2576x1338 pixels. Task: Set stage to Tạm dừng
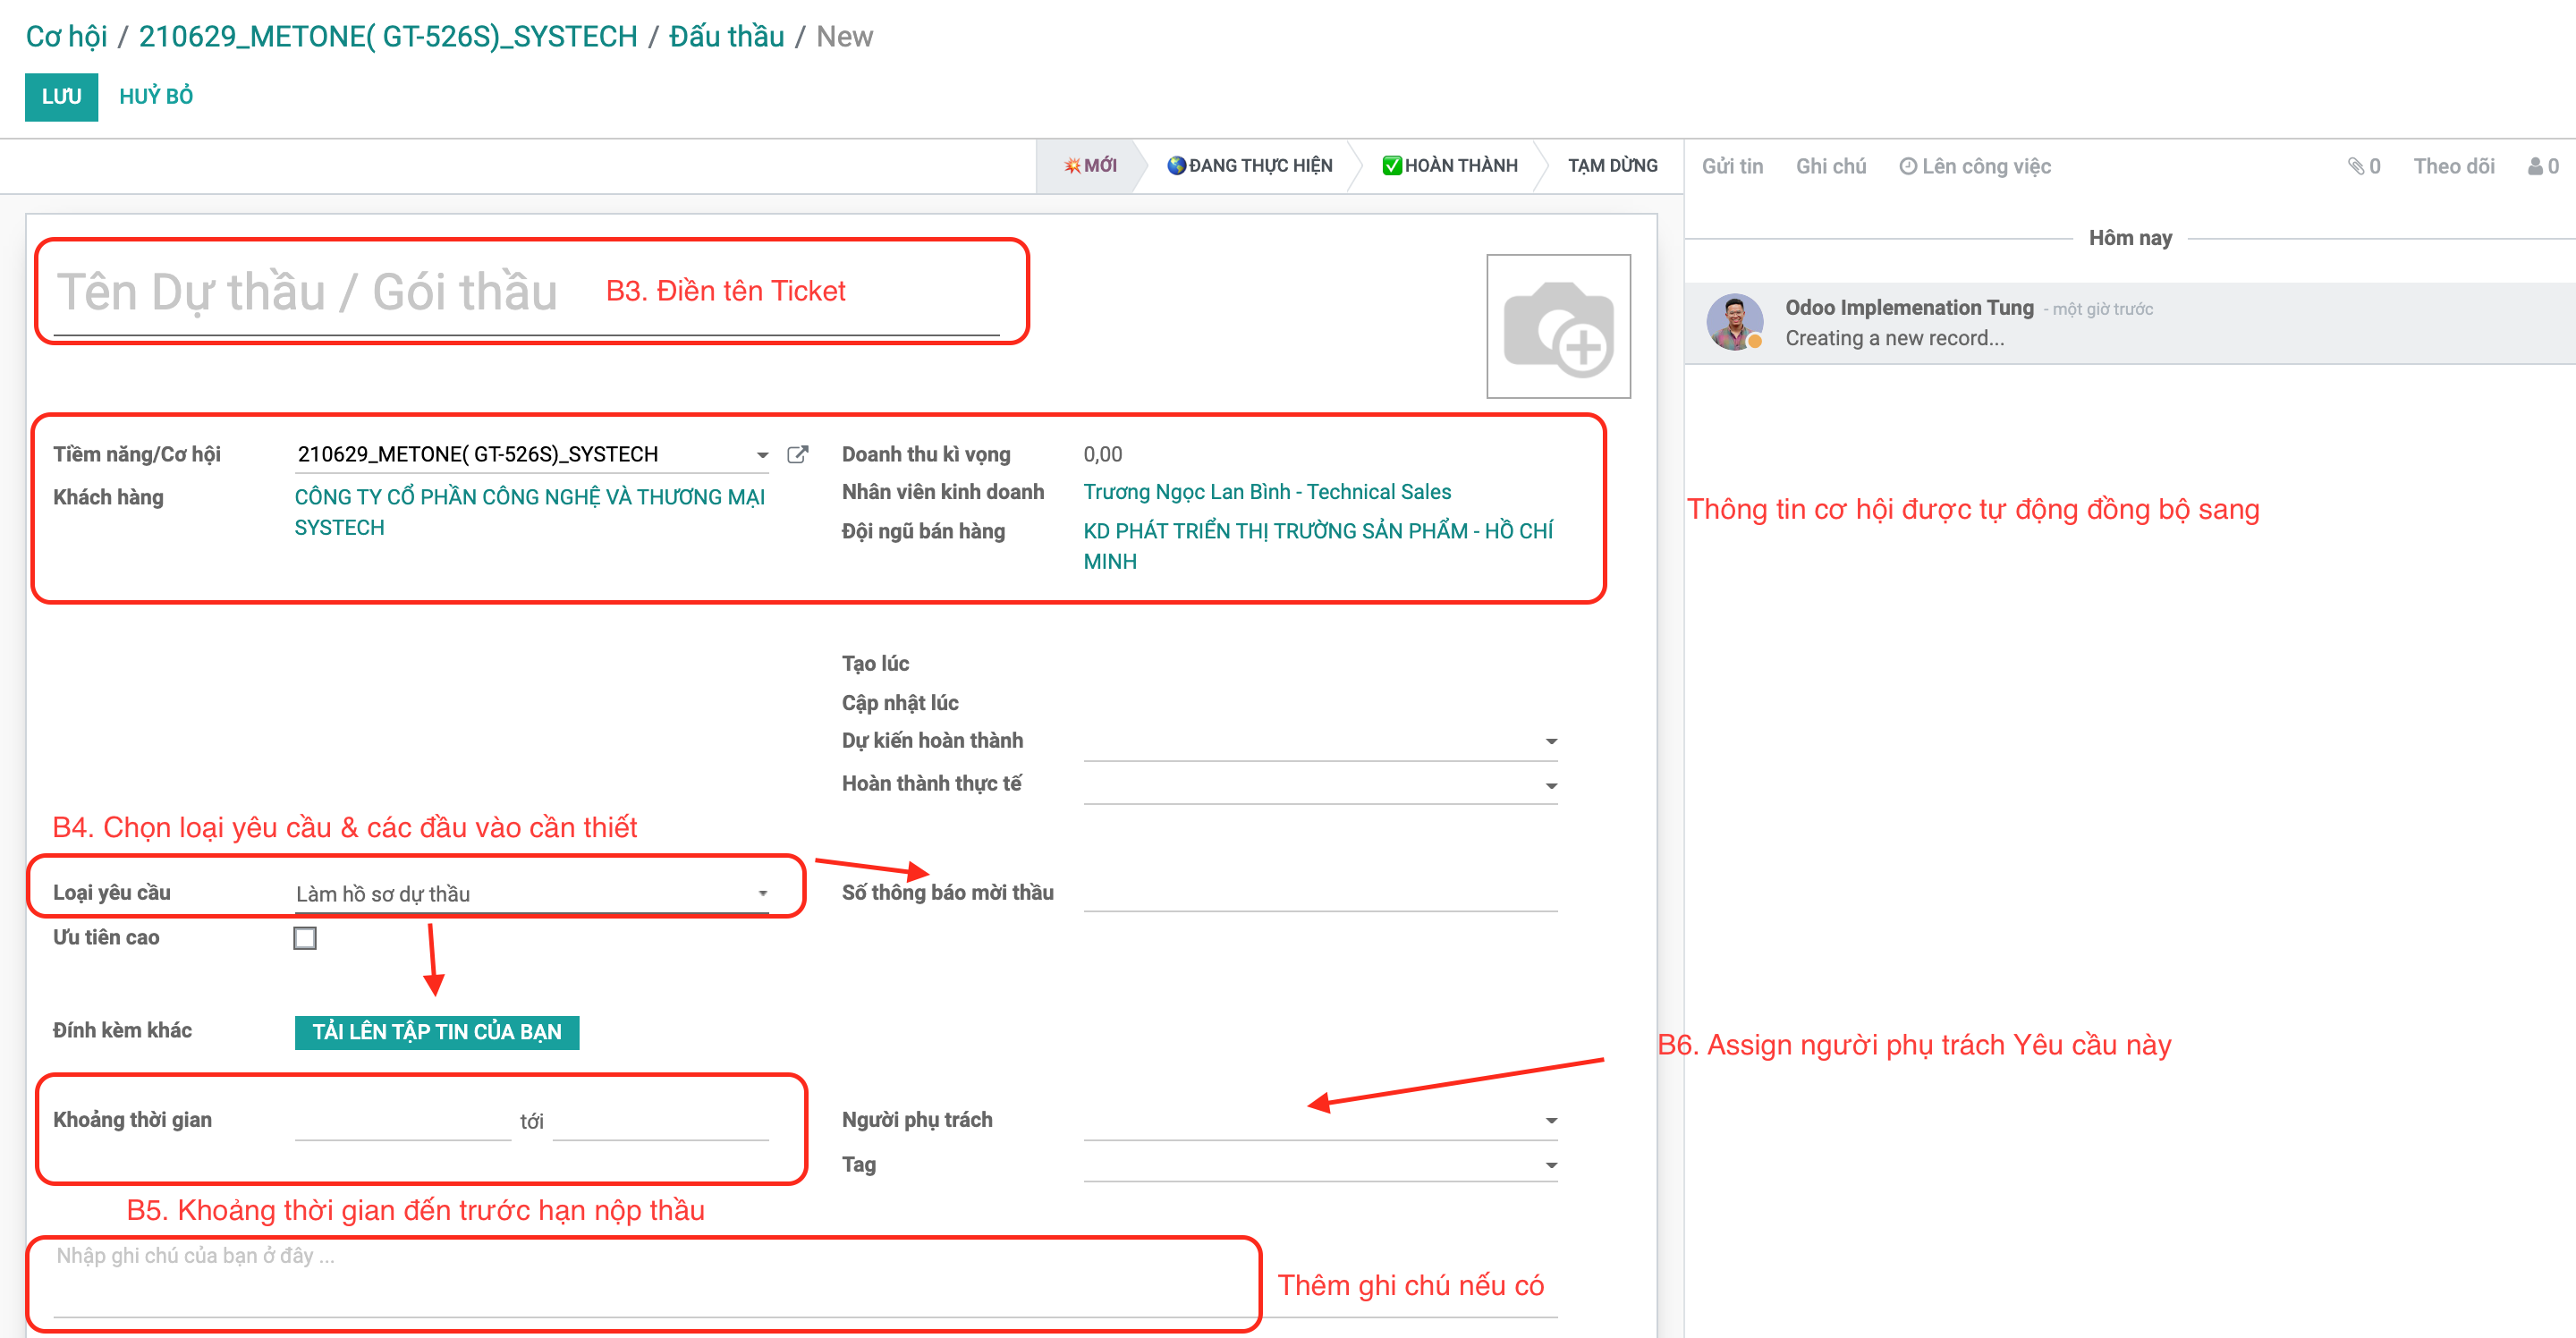(1611, 166)
